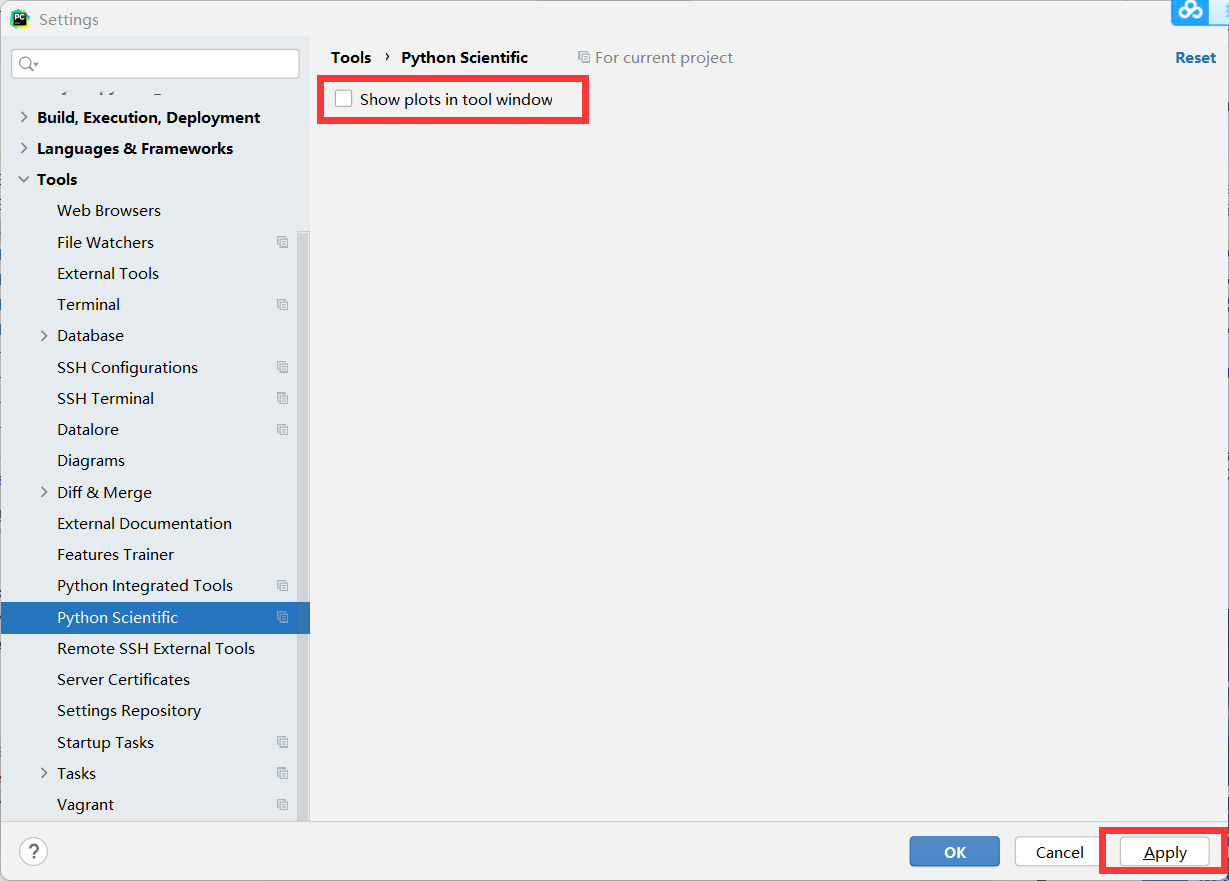Open Remote SSH External Tools

[156, 648]
